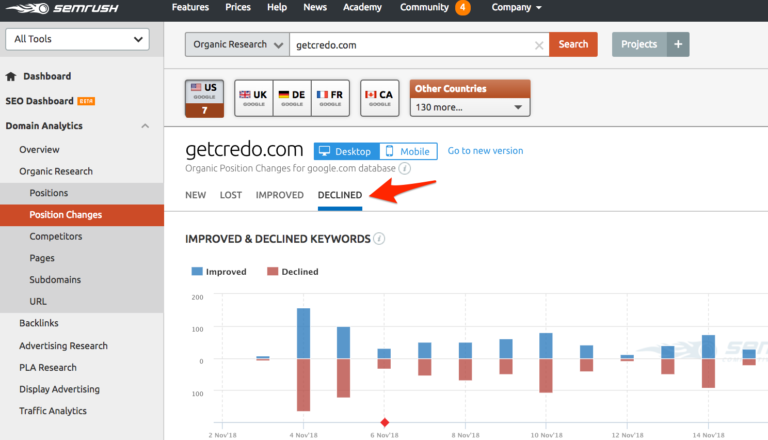Select the UK Google database
768x440 pixels.
point(254,98)
